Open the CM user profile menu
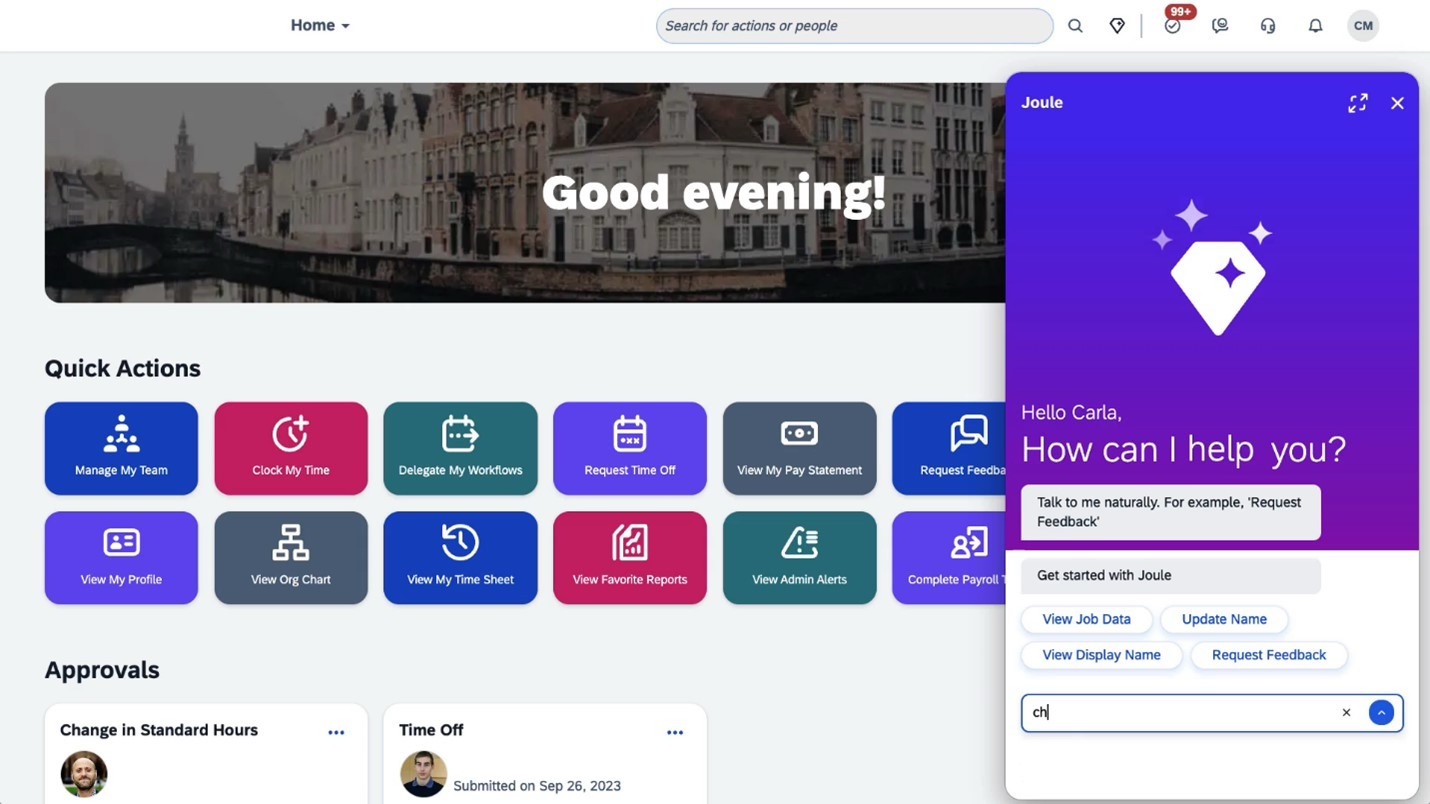Screen dimensions: 1430x804 pyautogui.click(x=1362, y=26)
